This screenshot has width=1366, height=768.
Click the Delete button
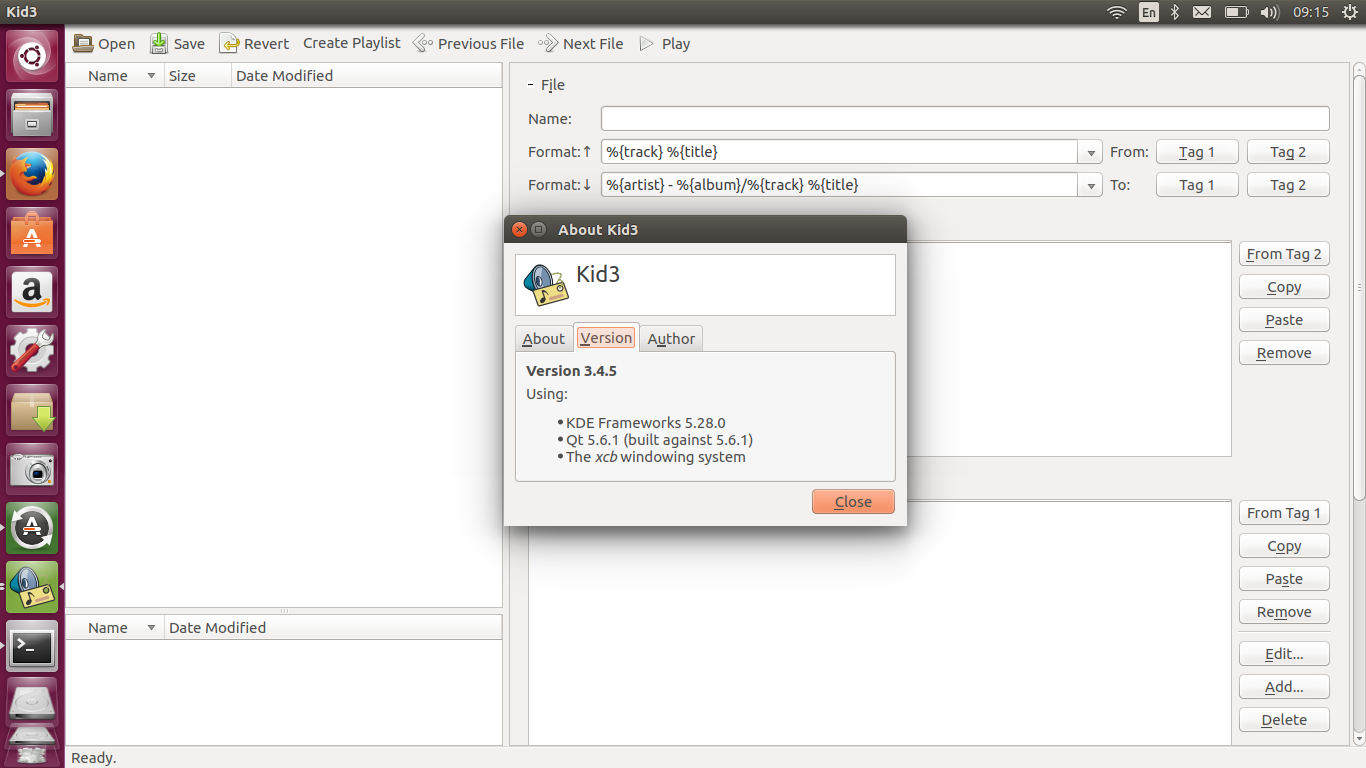click(x=1284, y=720)
